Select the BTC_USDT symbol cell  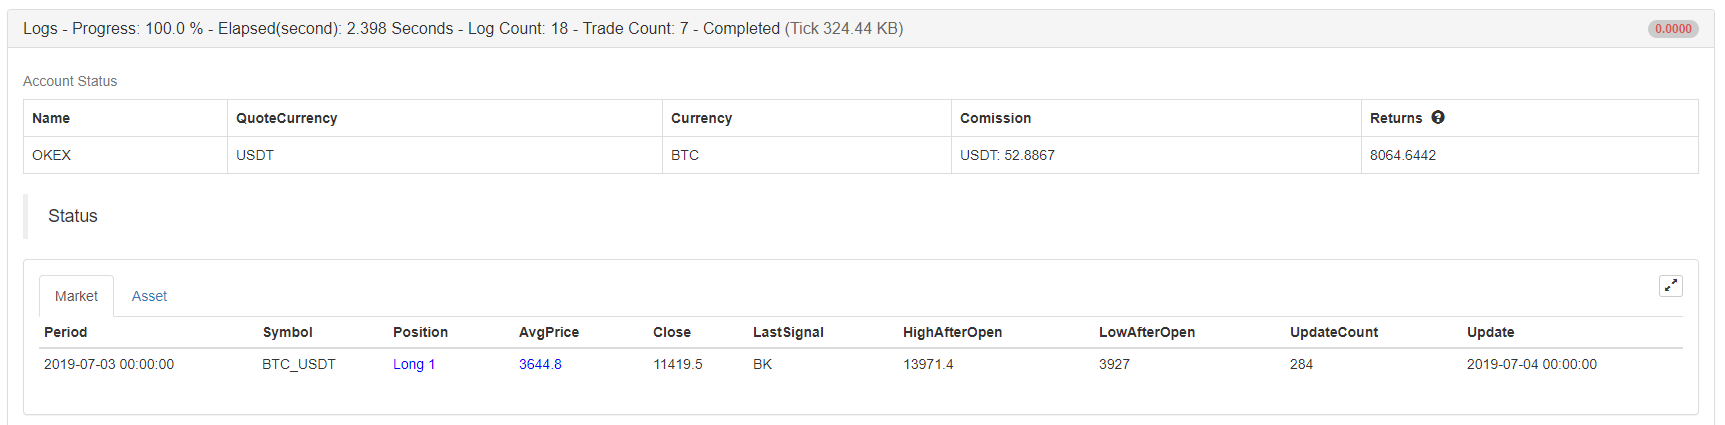coord(299,364)
